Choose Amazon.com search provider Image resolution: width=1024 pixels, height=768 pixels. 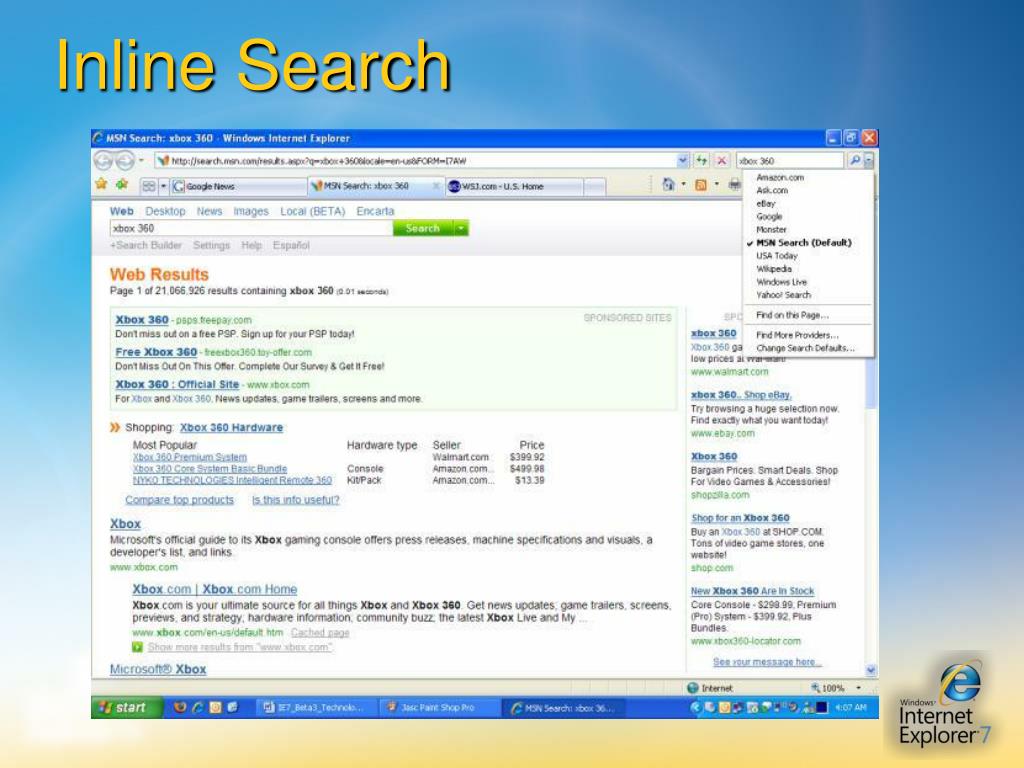tap(780, 178)
